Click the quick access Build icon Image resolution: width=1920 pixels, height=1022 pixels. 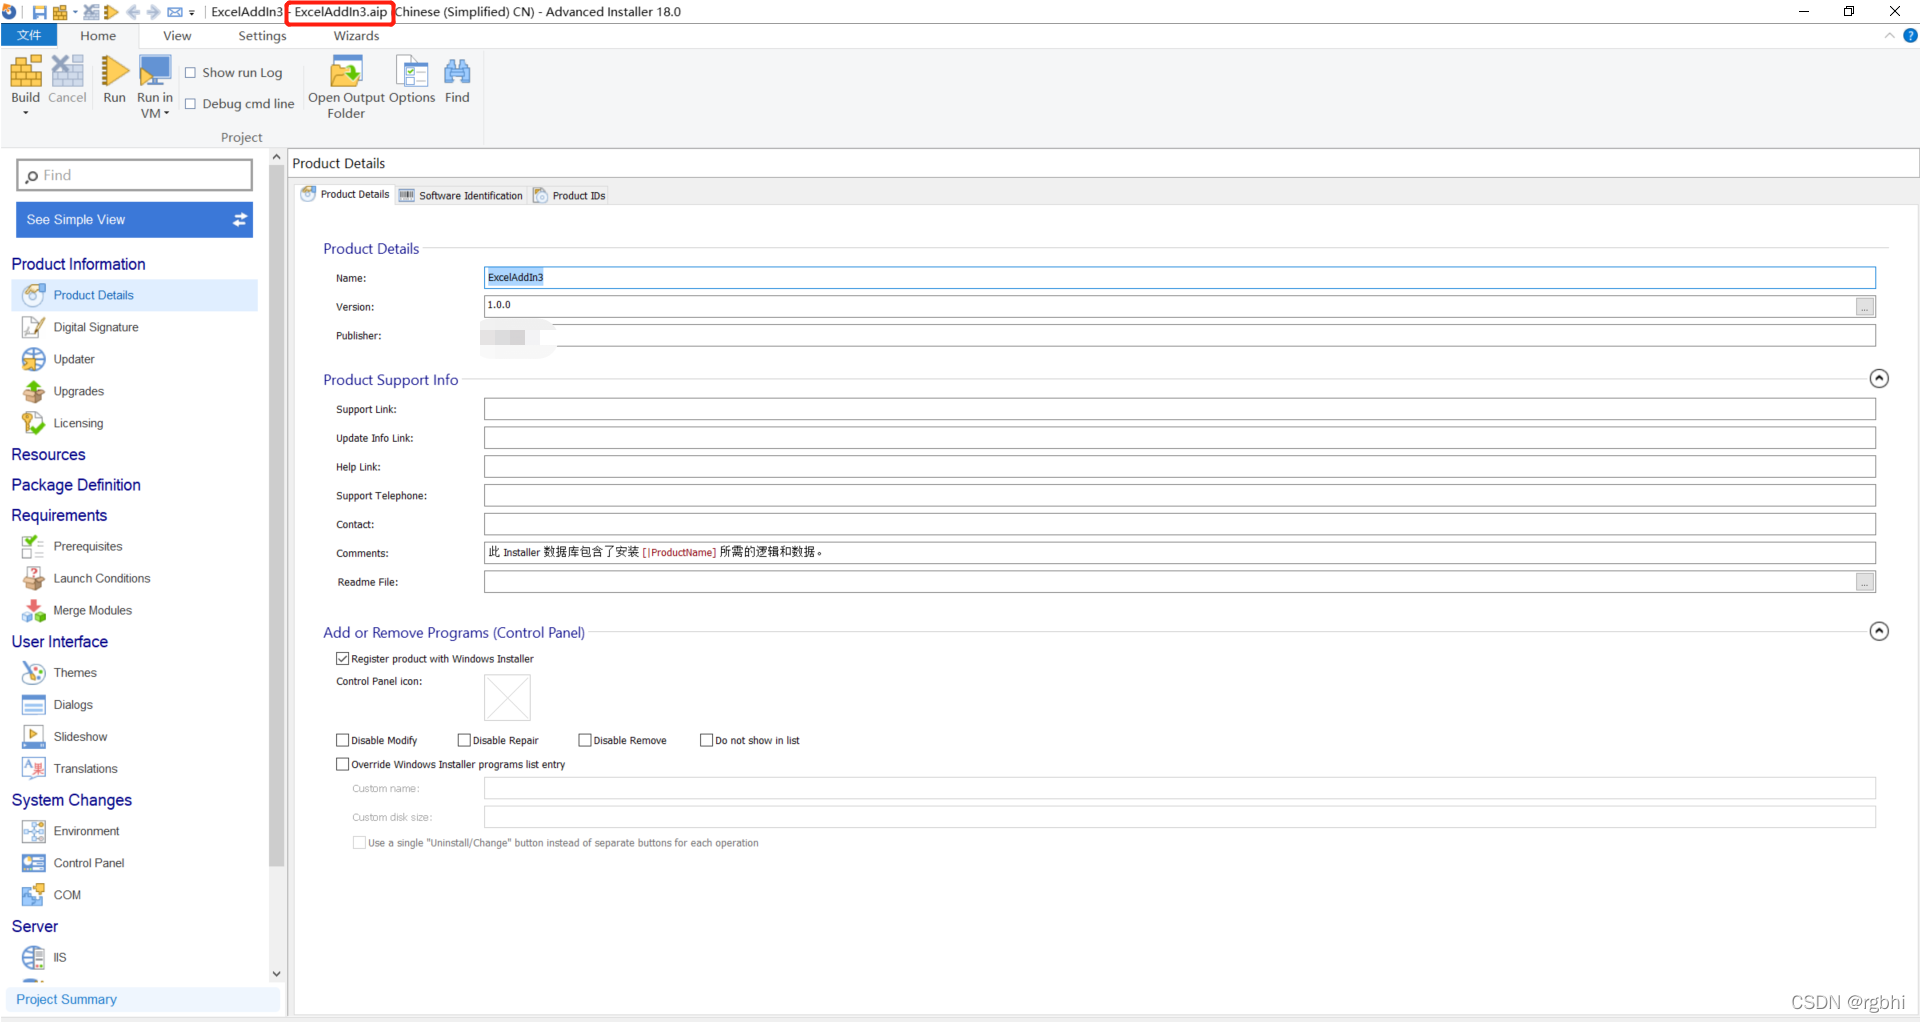click(60, 12)
